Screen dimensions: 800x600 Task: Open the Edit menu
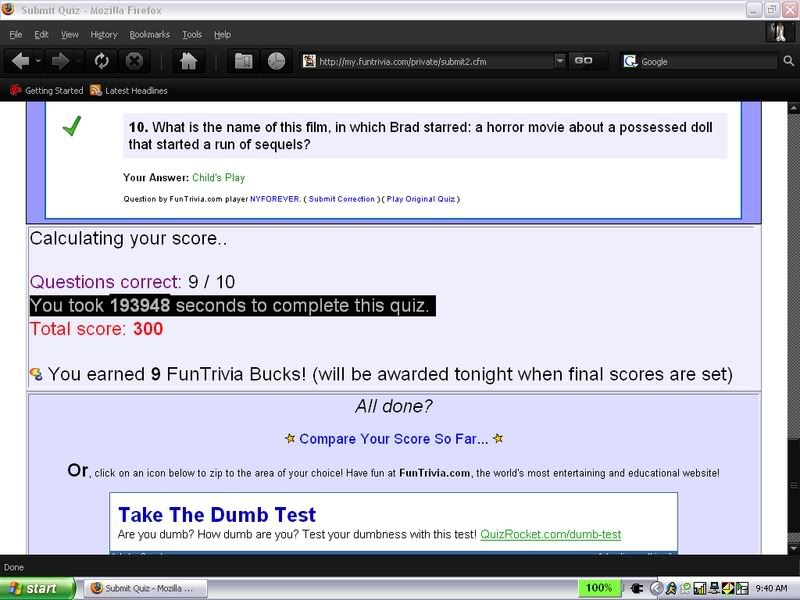coord(41,35)
